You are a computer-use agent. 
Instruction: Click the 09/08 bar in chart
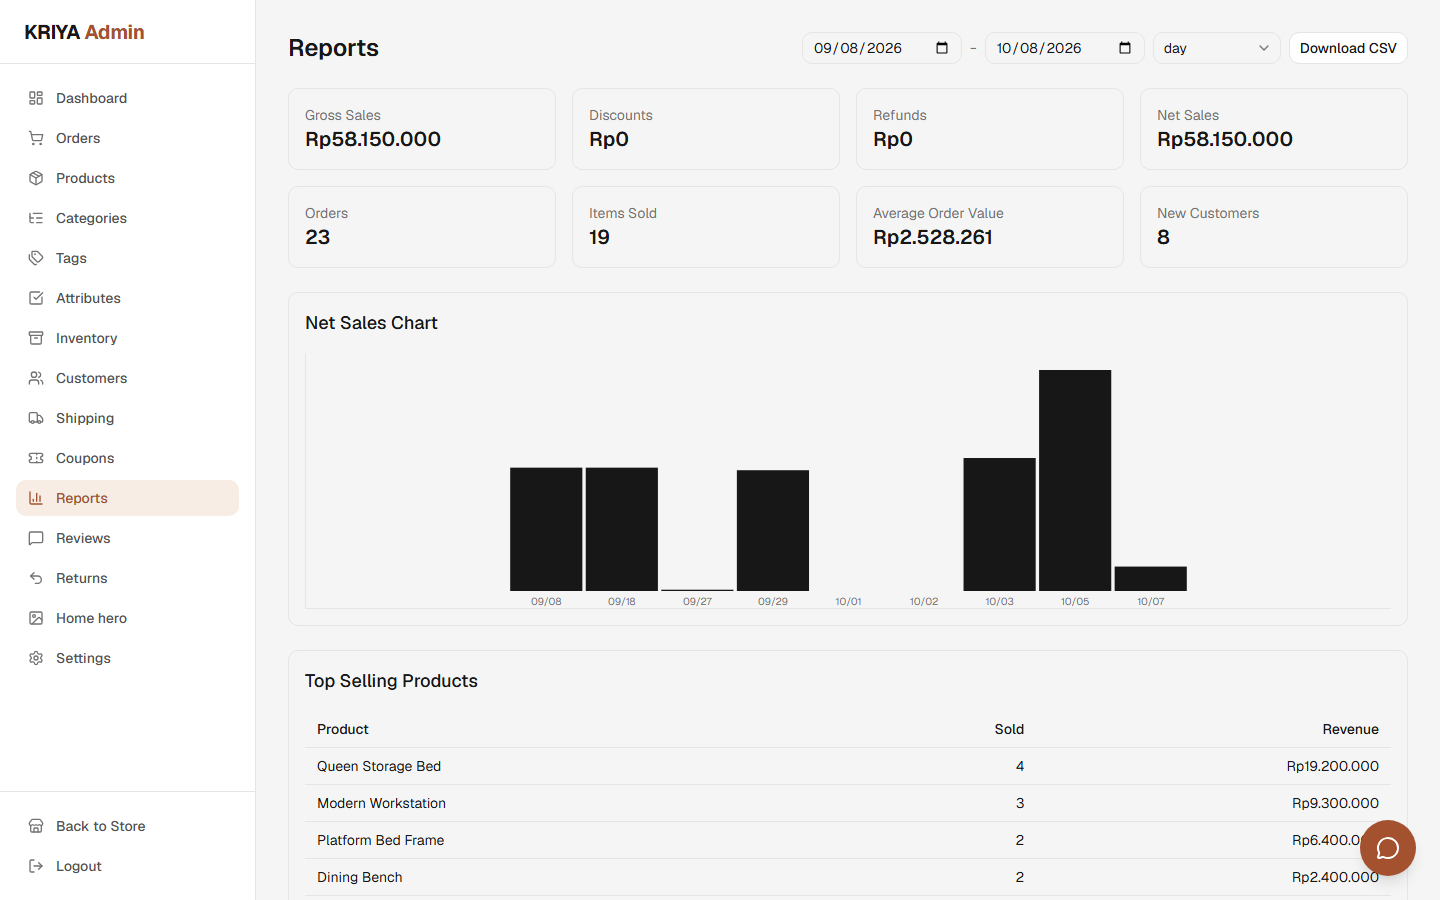pos(546,529)
